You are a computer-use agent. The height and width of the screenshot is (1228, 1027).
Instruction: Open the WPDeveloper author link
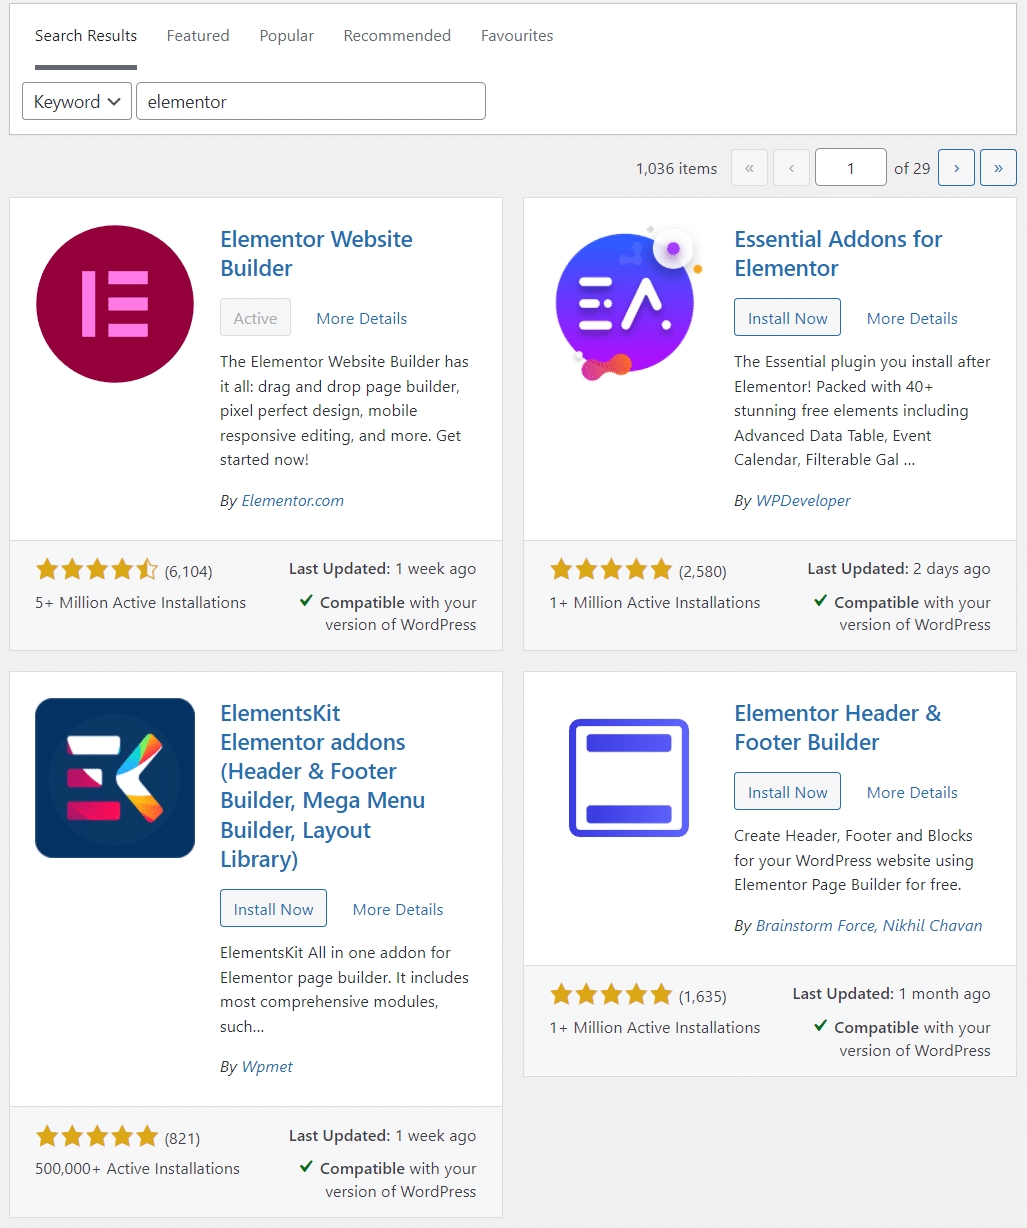pyautogui.click(x=802, y=500)
